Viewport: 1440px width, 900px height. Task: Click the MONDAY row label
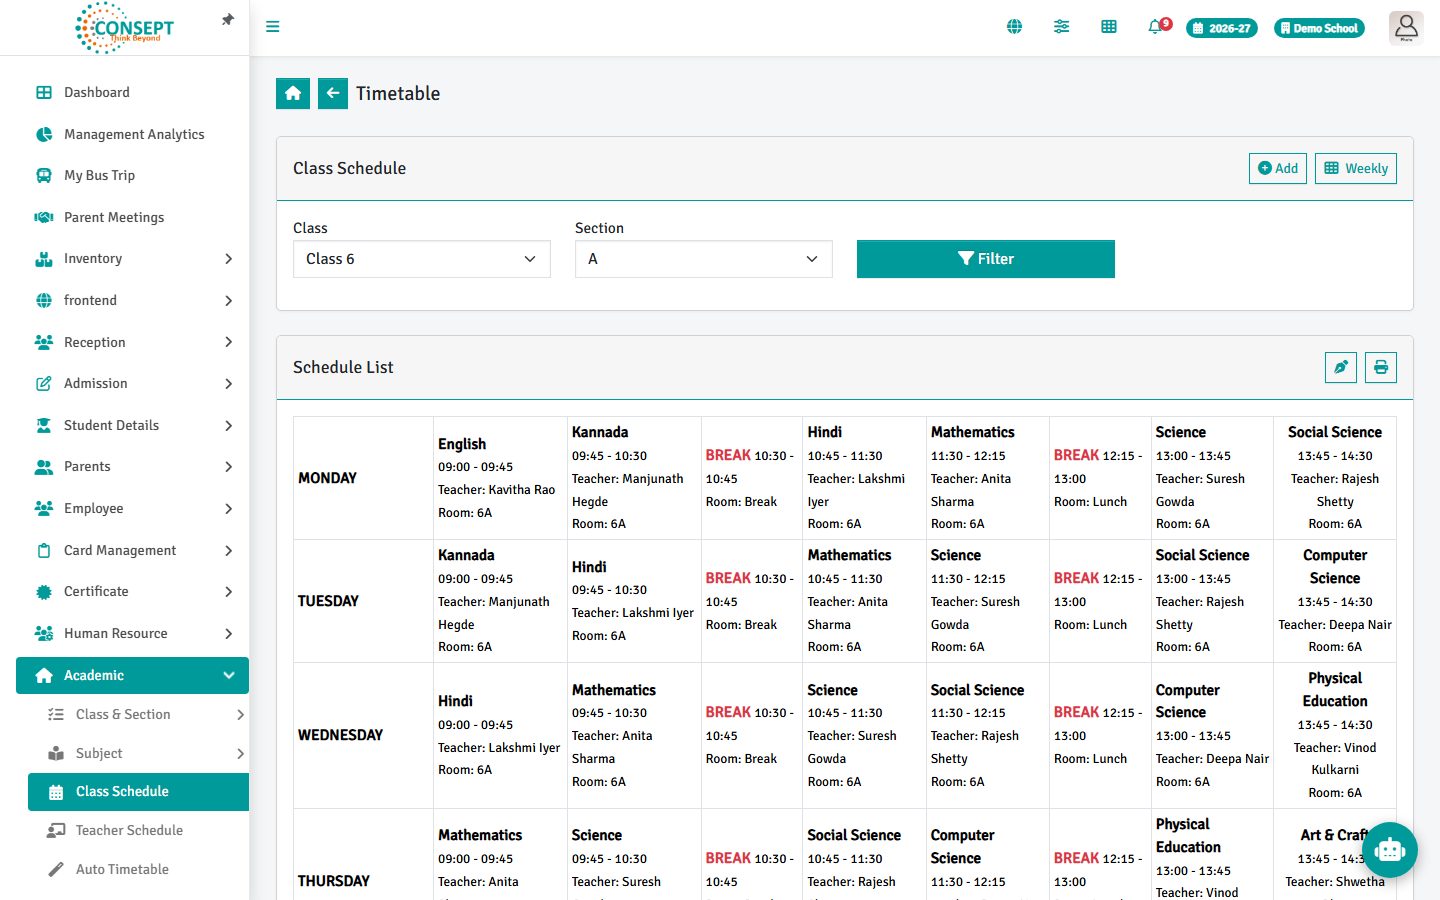tap(327, 478)
